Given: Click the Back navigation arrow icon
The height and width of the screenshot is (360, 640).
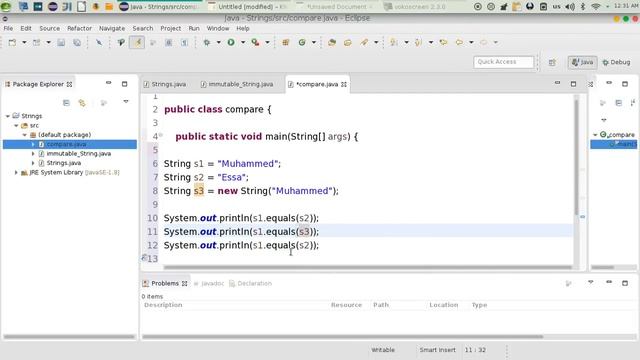Looking at the screenshot, I should pyautogui.click(x=460, y=42).
